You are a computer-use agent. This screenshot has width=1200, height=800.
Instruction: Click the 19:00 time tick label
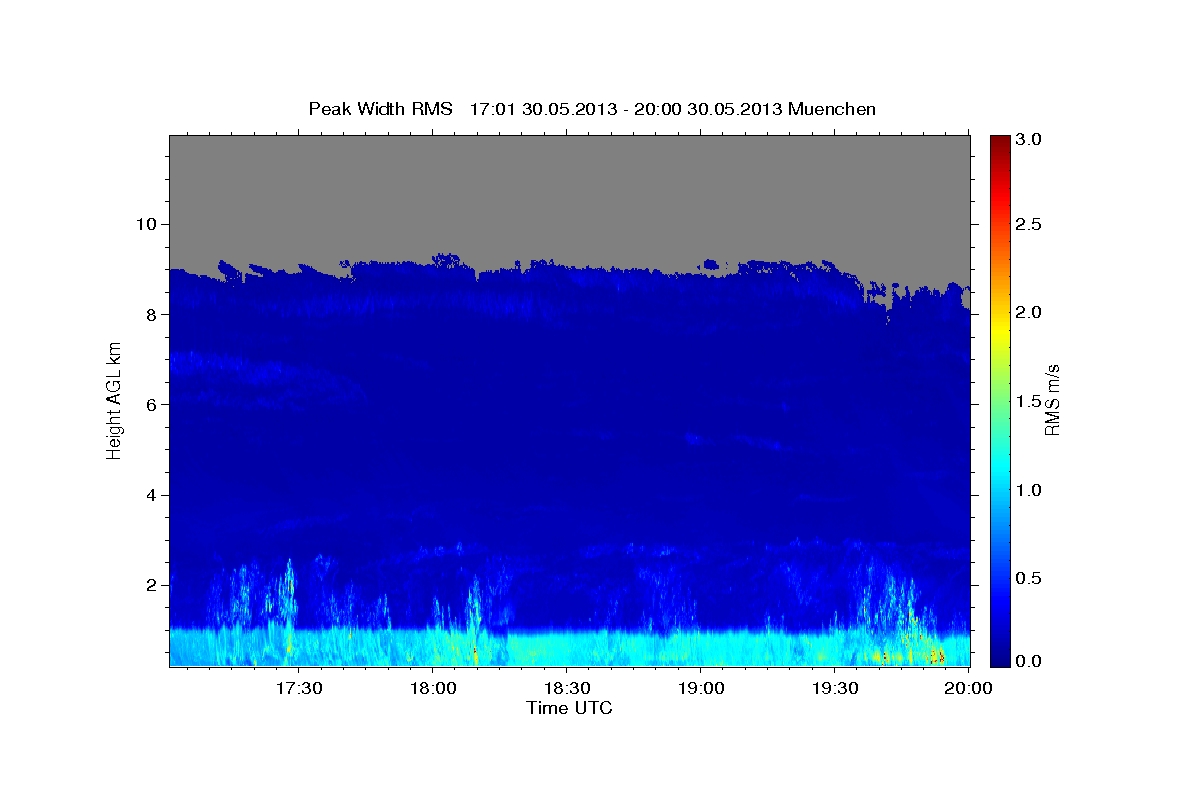[x=701, y=688]
